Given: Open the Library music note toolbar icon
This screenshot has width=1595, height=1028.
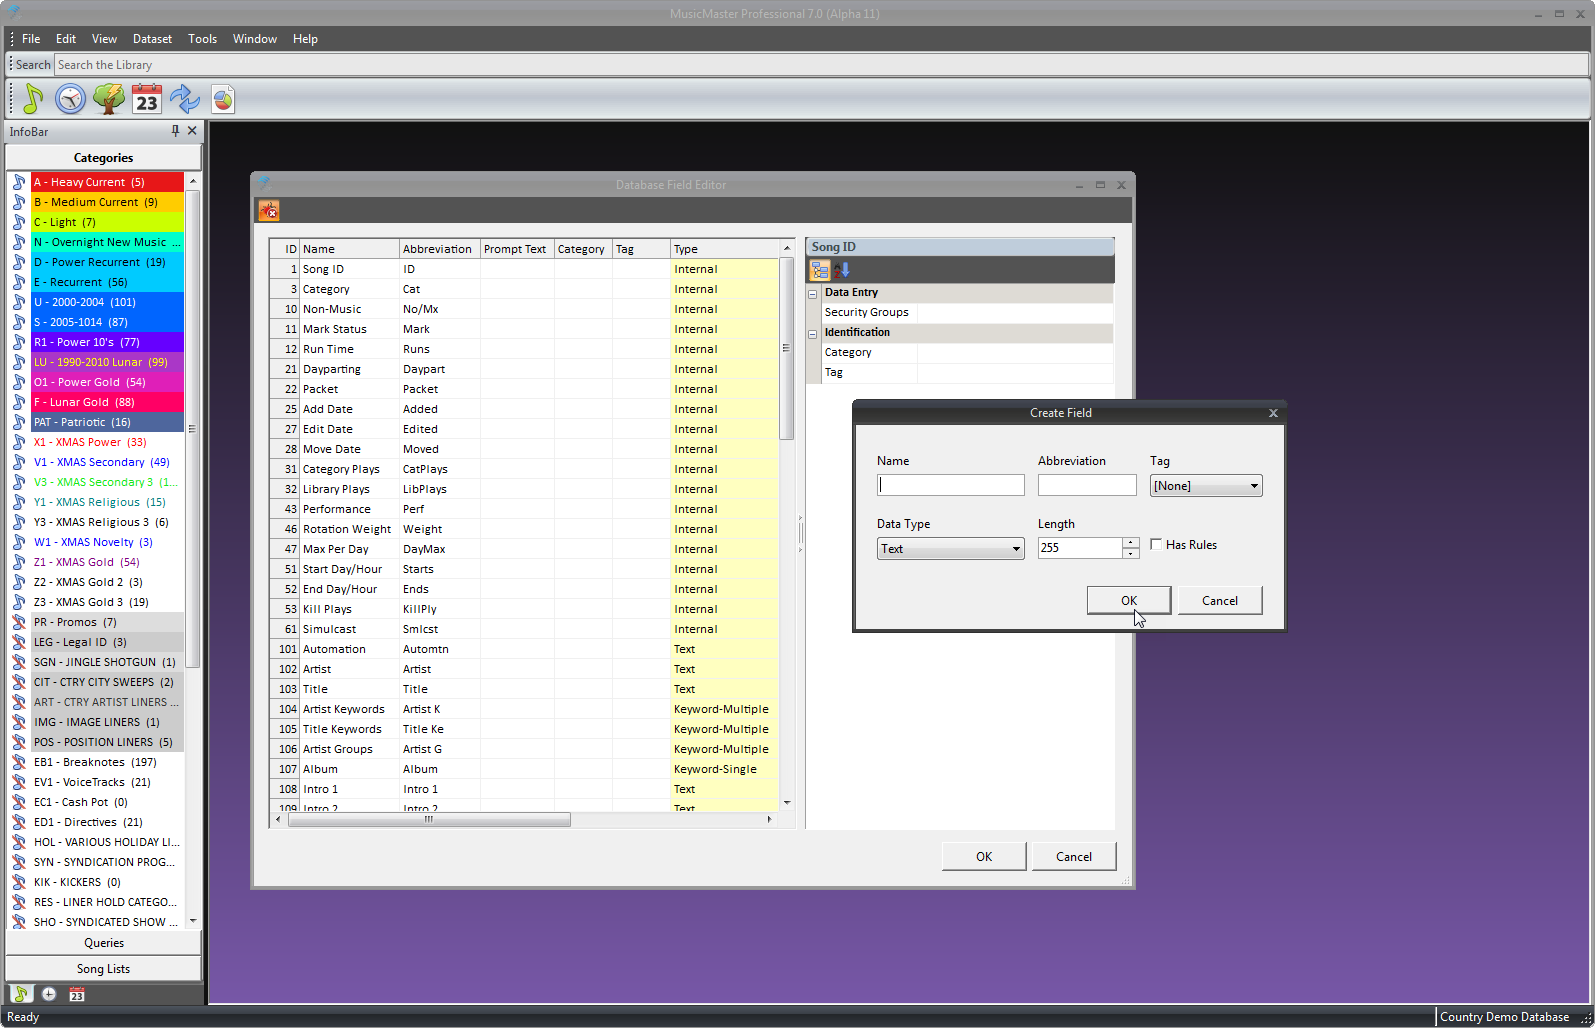Looking at the screenshot, I should tap(32, 99).
